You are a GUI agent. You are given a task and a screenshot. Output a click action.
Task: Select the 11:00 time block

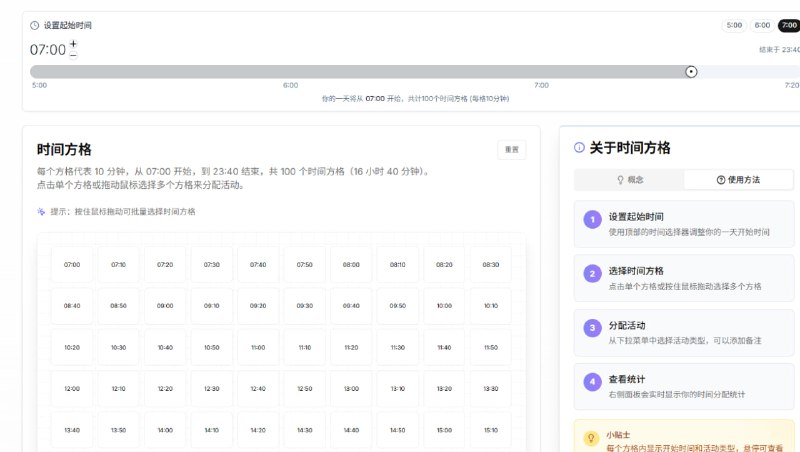[258, 347]
